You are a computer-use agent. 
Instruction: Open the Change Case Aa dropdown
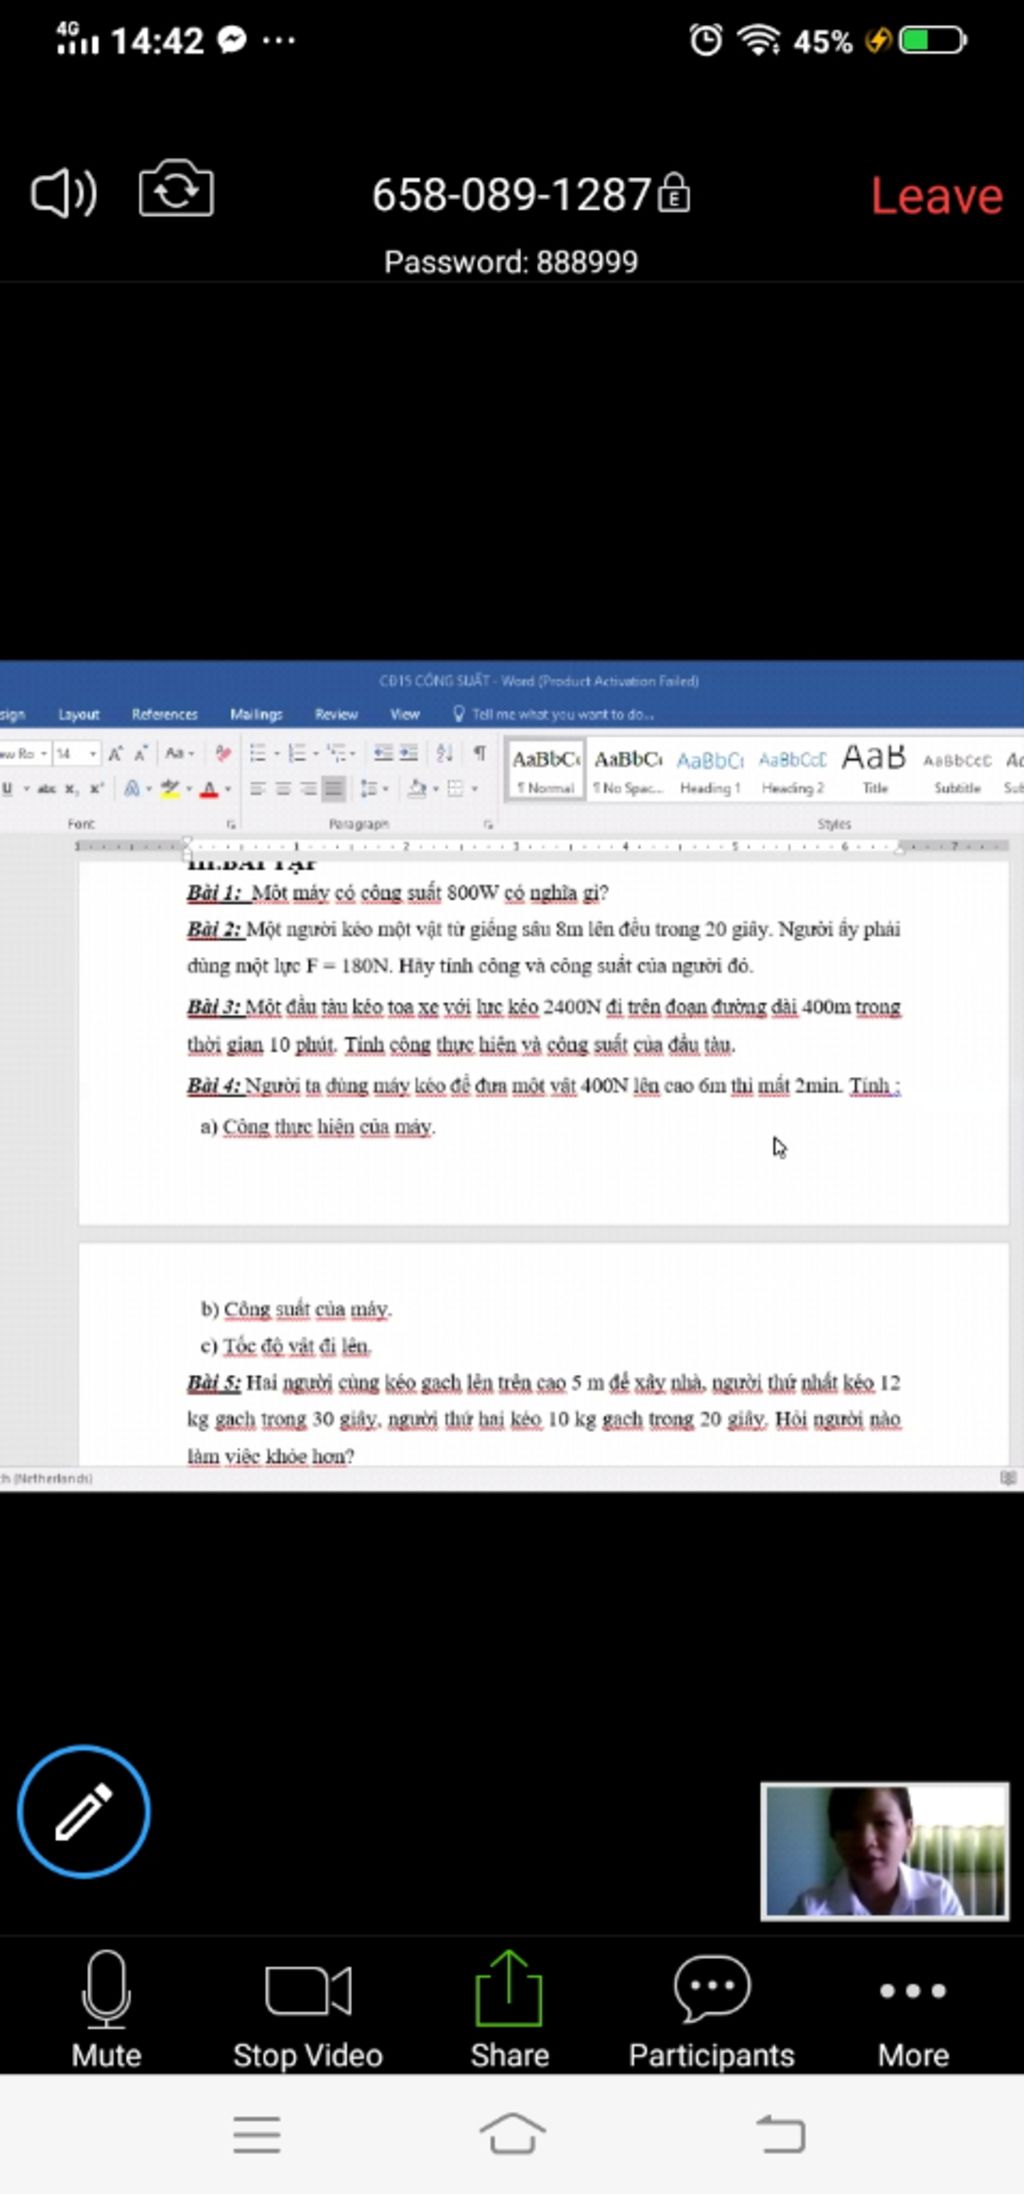pyautogui.click(x=179, y=753)
